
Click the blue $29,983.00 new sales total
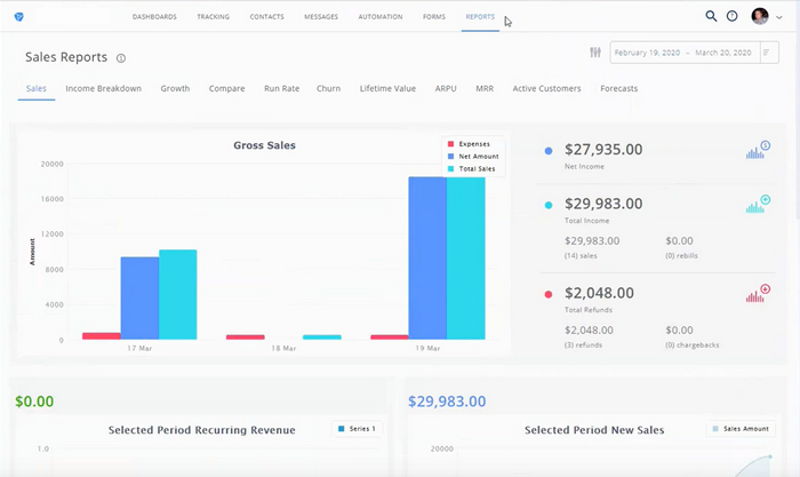coord(447,401)
